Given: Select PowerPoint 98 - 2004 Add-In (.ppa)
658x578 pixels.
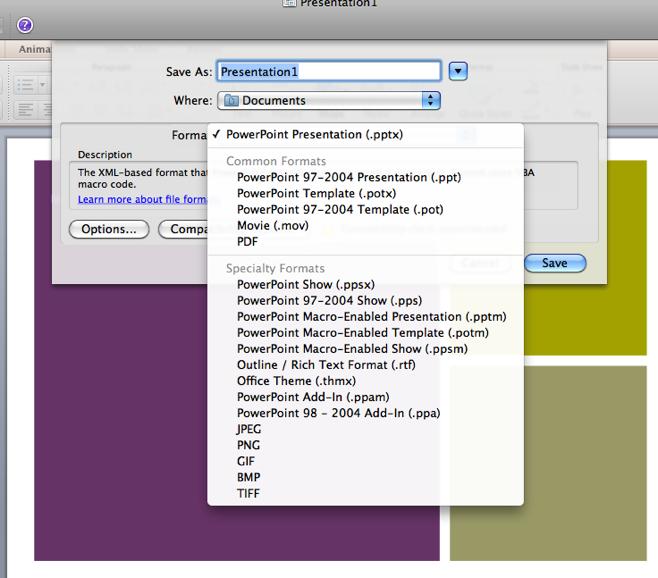Looking at the screenshot, I should tap(365, 413).
